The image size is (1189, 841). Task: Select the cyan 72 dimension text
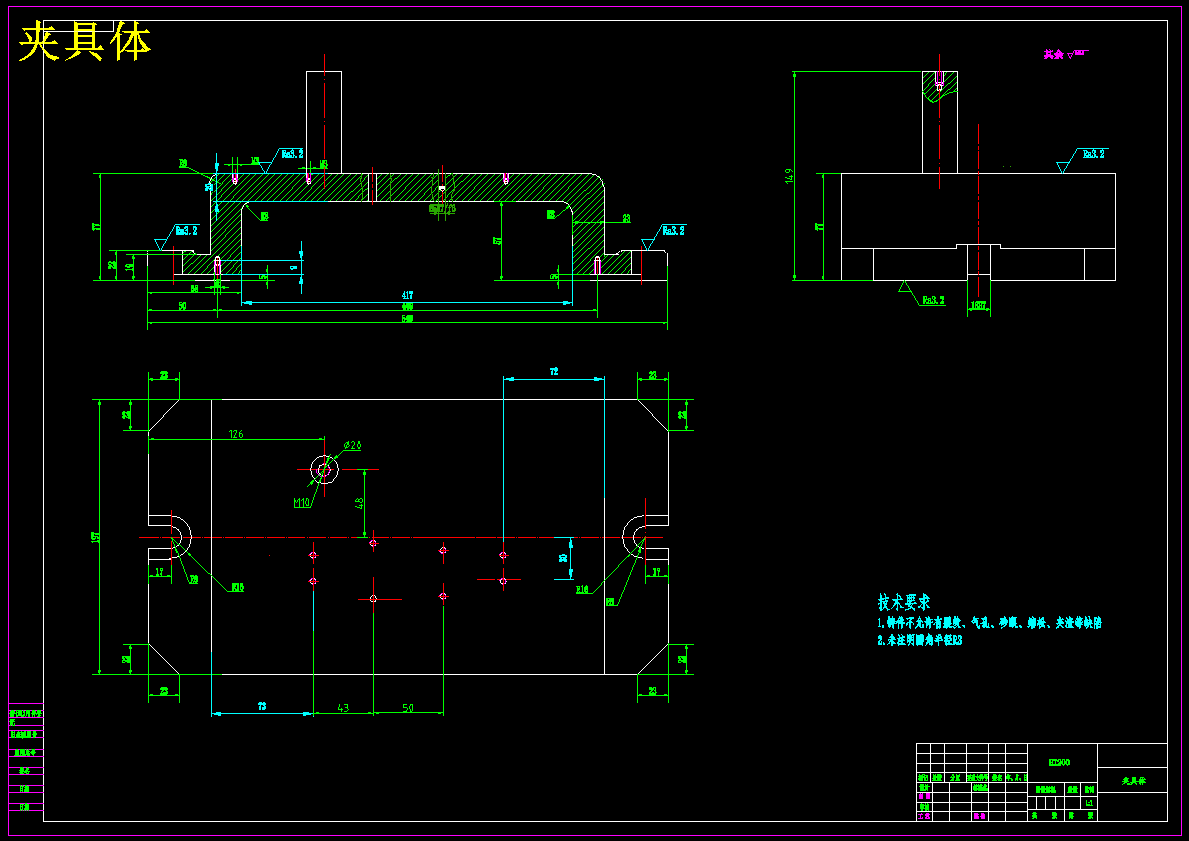[554, 372]
